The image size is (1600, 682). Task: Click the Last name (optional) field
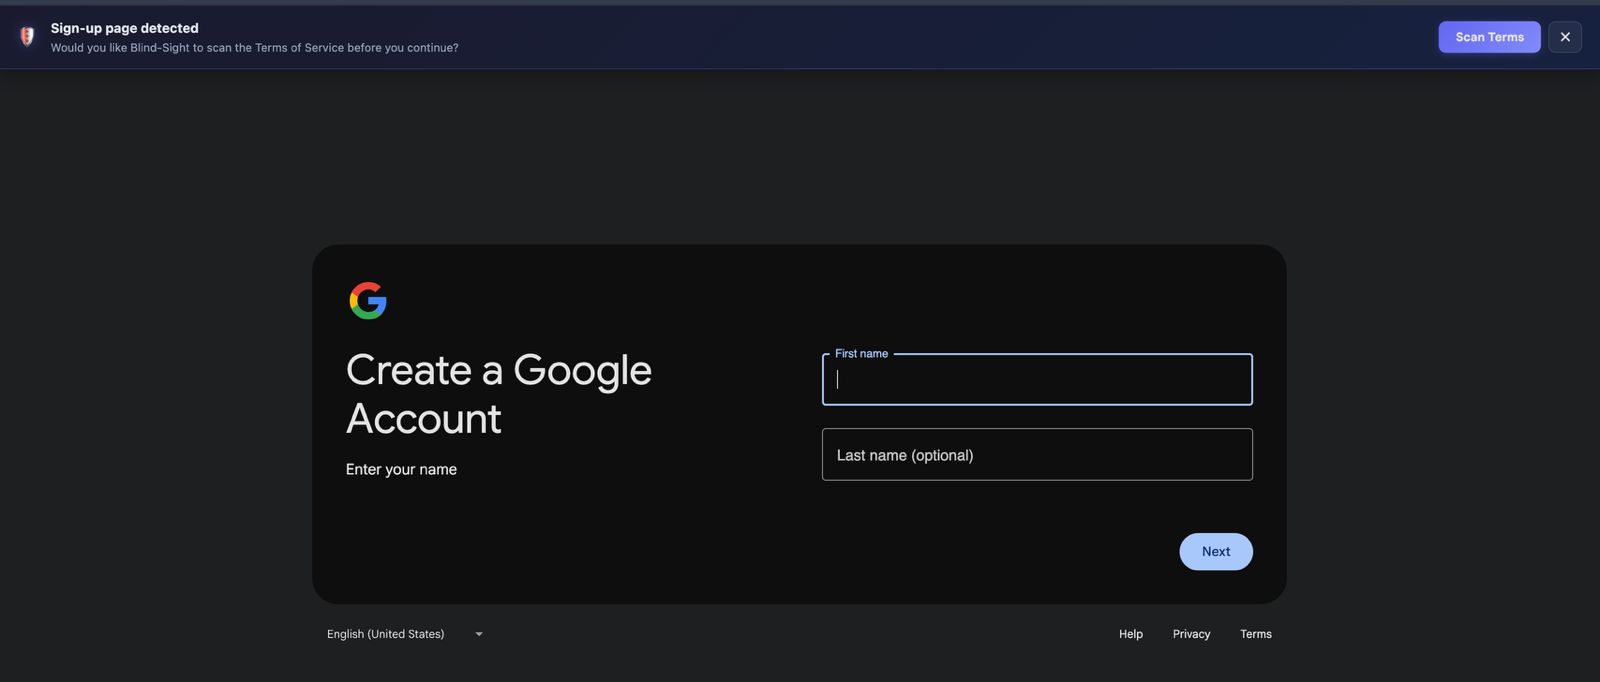1037,455
